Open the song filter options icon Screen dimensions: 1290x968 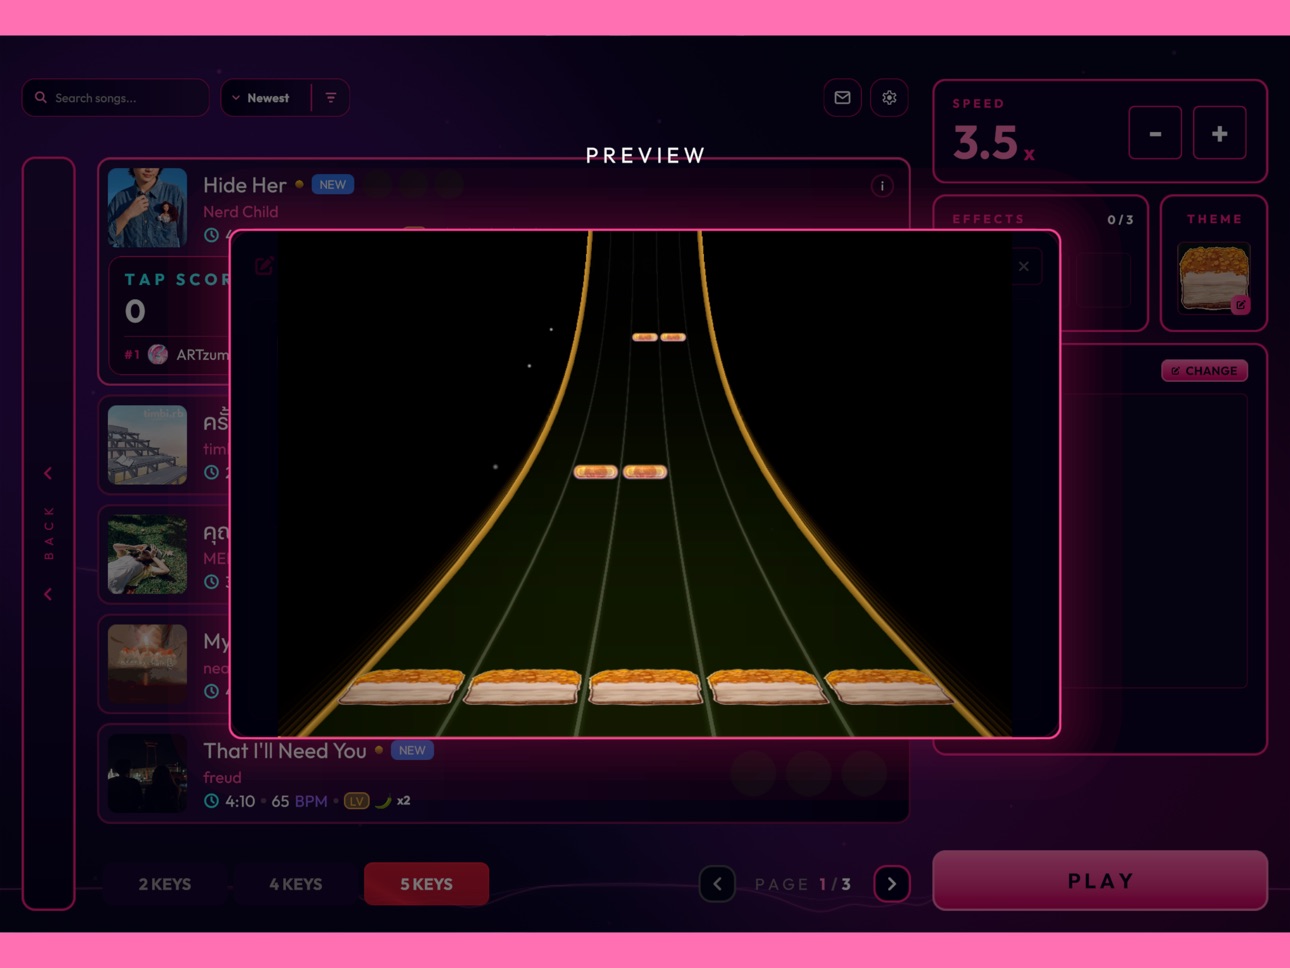(x=331, y=98)
